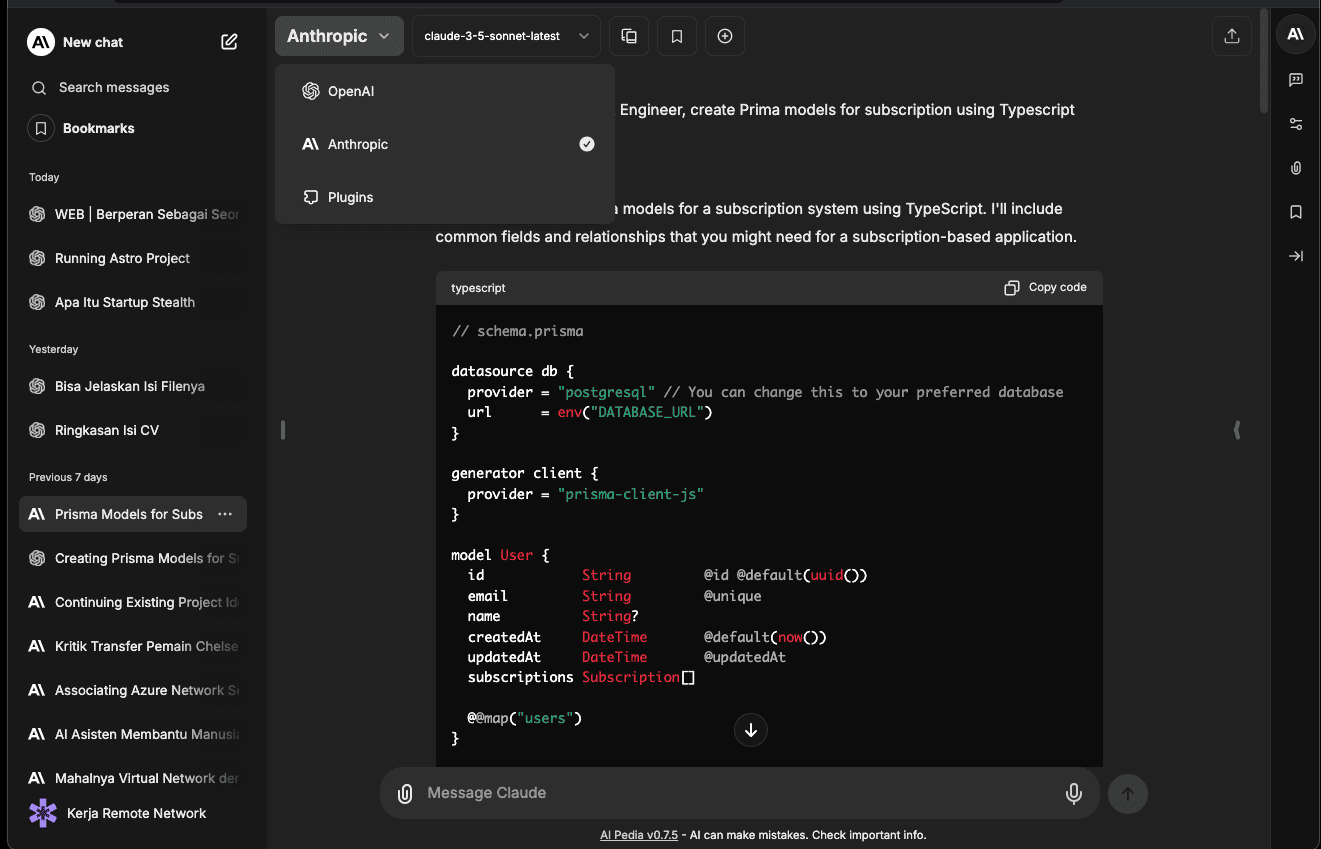Click the vertical scrollbar of the chat
The width and height of the screenshot is (1321, 849).
coord(1264,62)
